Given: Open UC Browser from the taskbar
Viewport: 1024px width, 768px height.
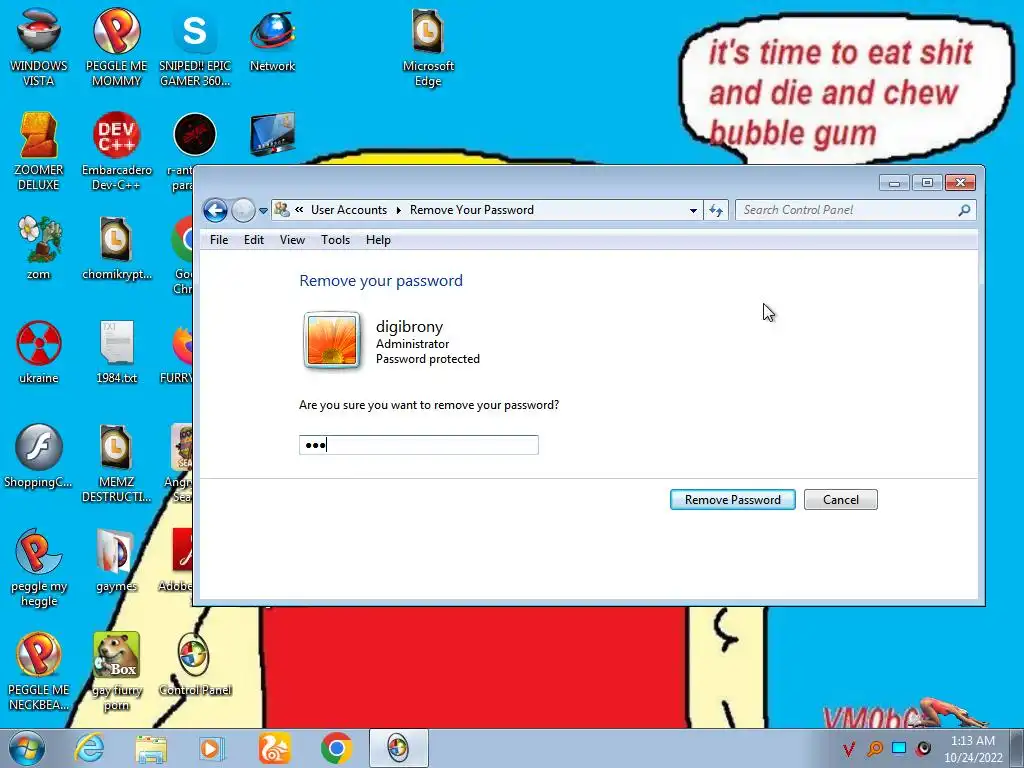Looking at the screenshot, I should pos(274,748).
